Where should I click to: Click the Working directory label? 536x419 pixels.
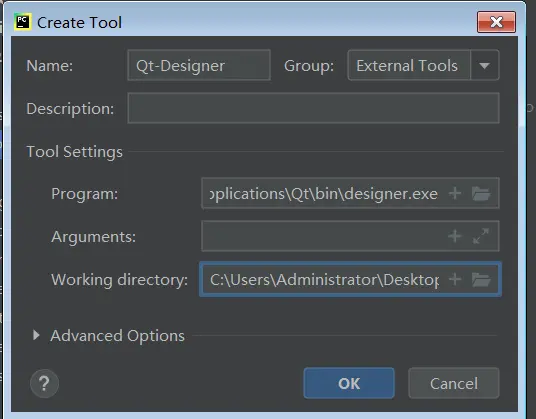[120, 280]
